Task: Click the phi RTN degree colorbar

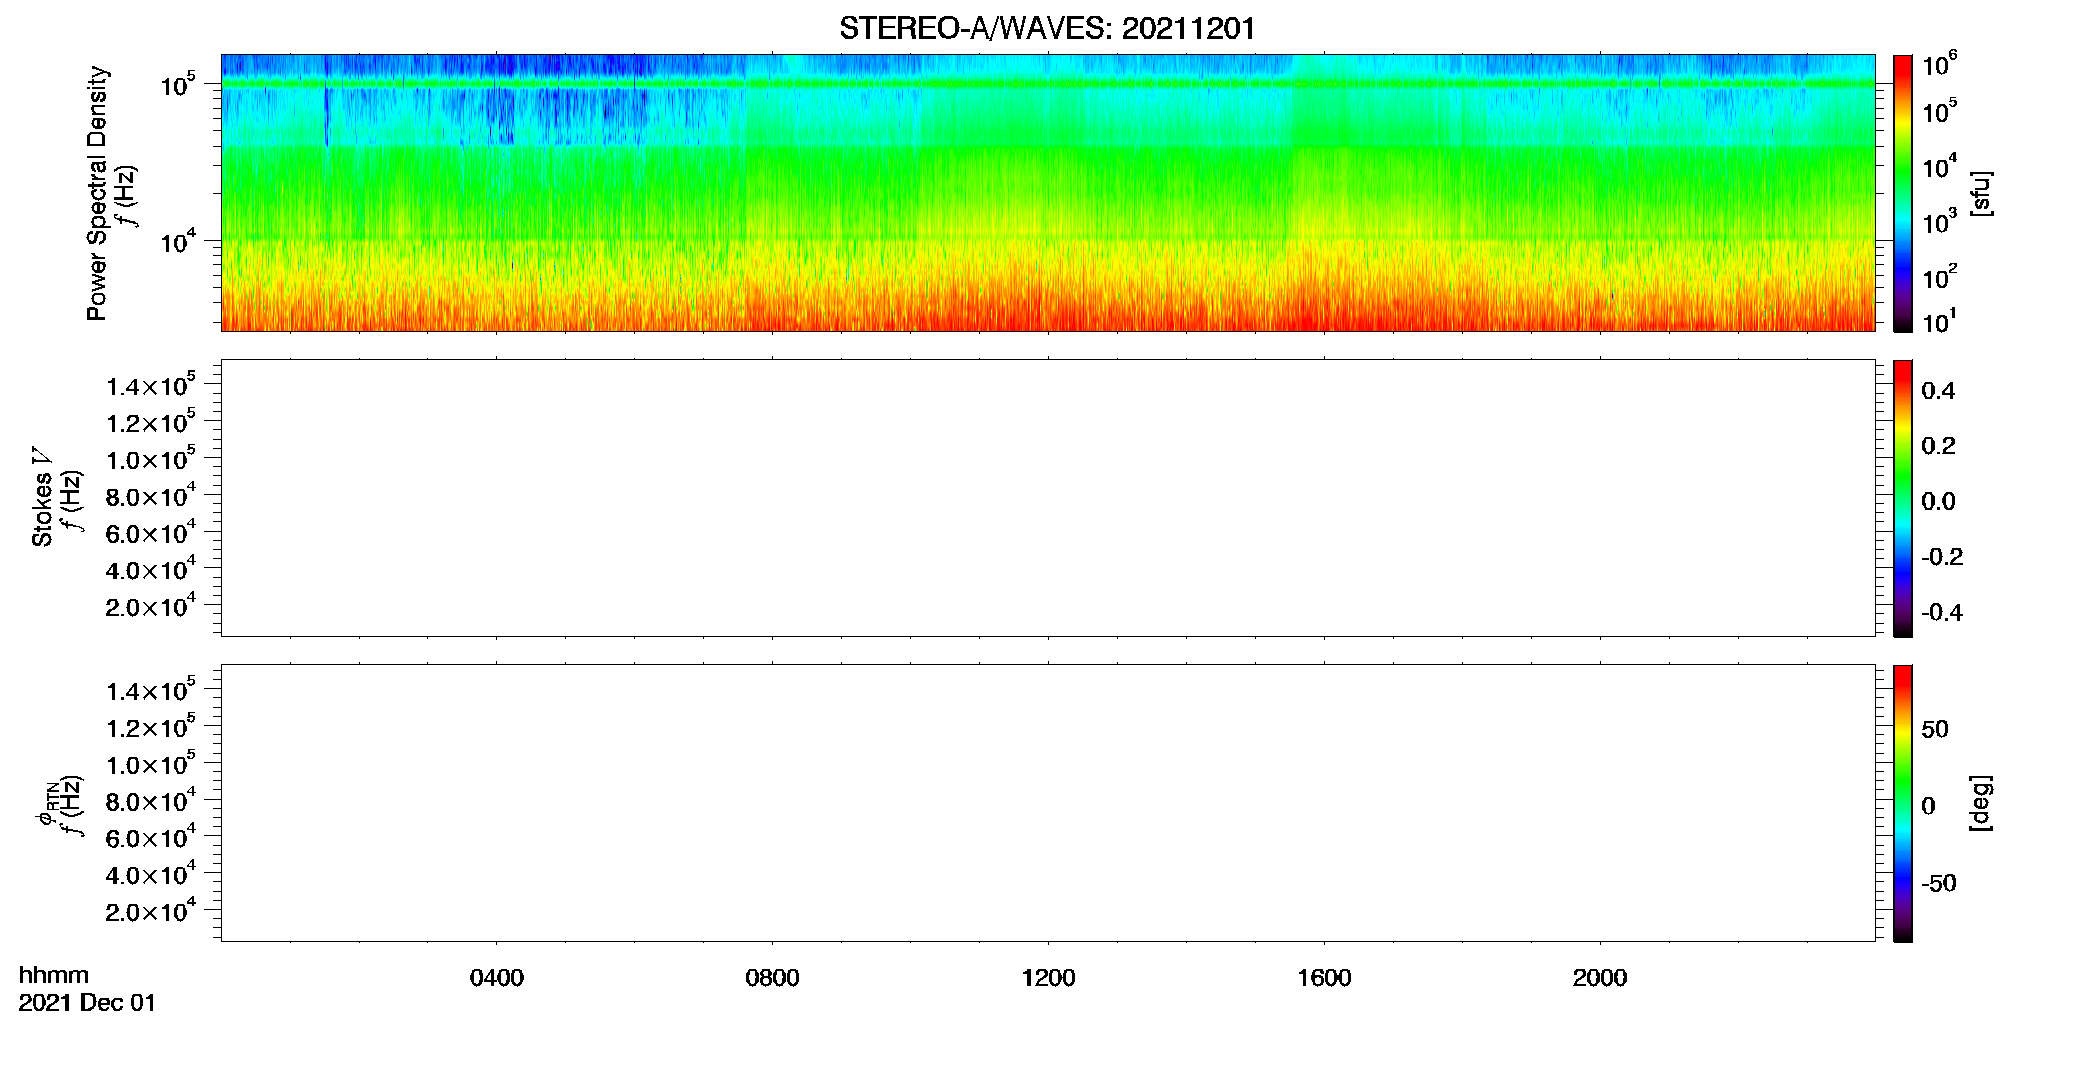Action: pyautogui.click(x=1903, y=803)
